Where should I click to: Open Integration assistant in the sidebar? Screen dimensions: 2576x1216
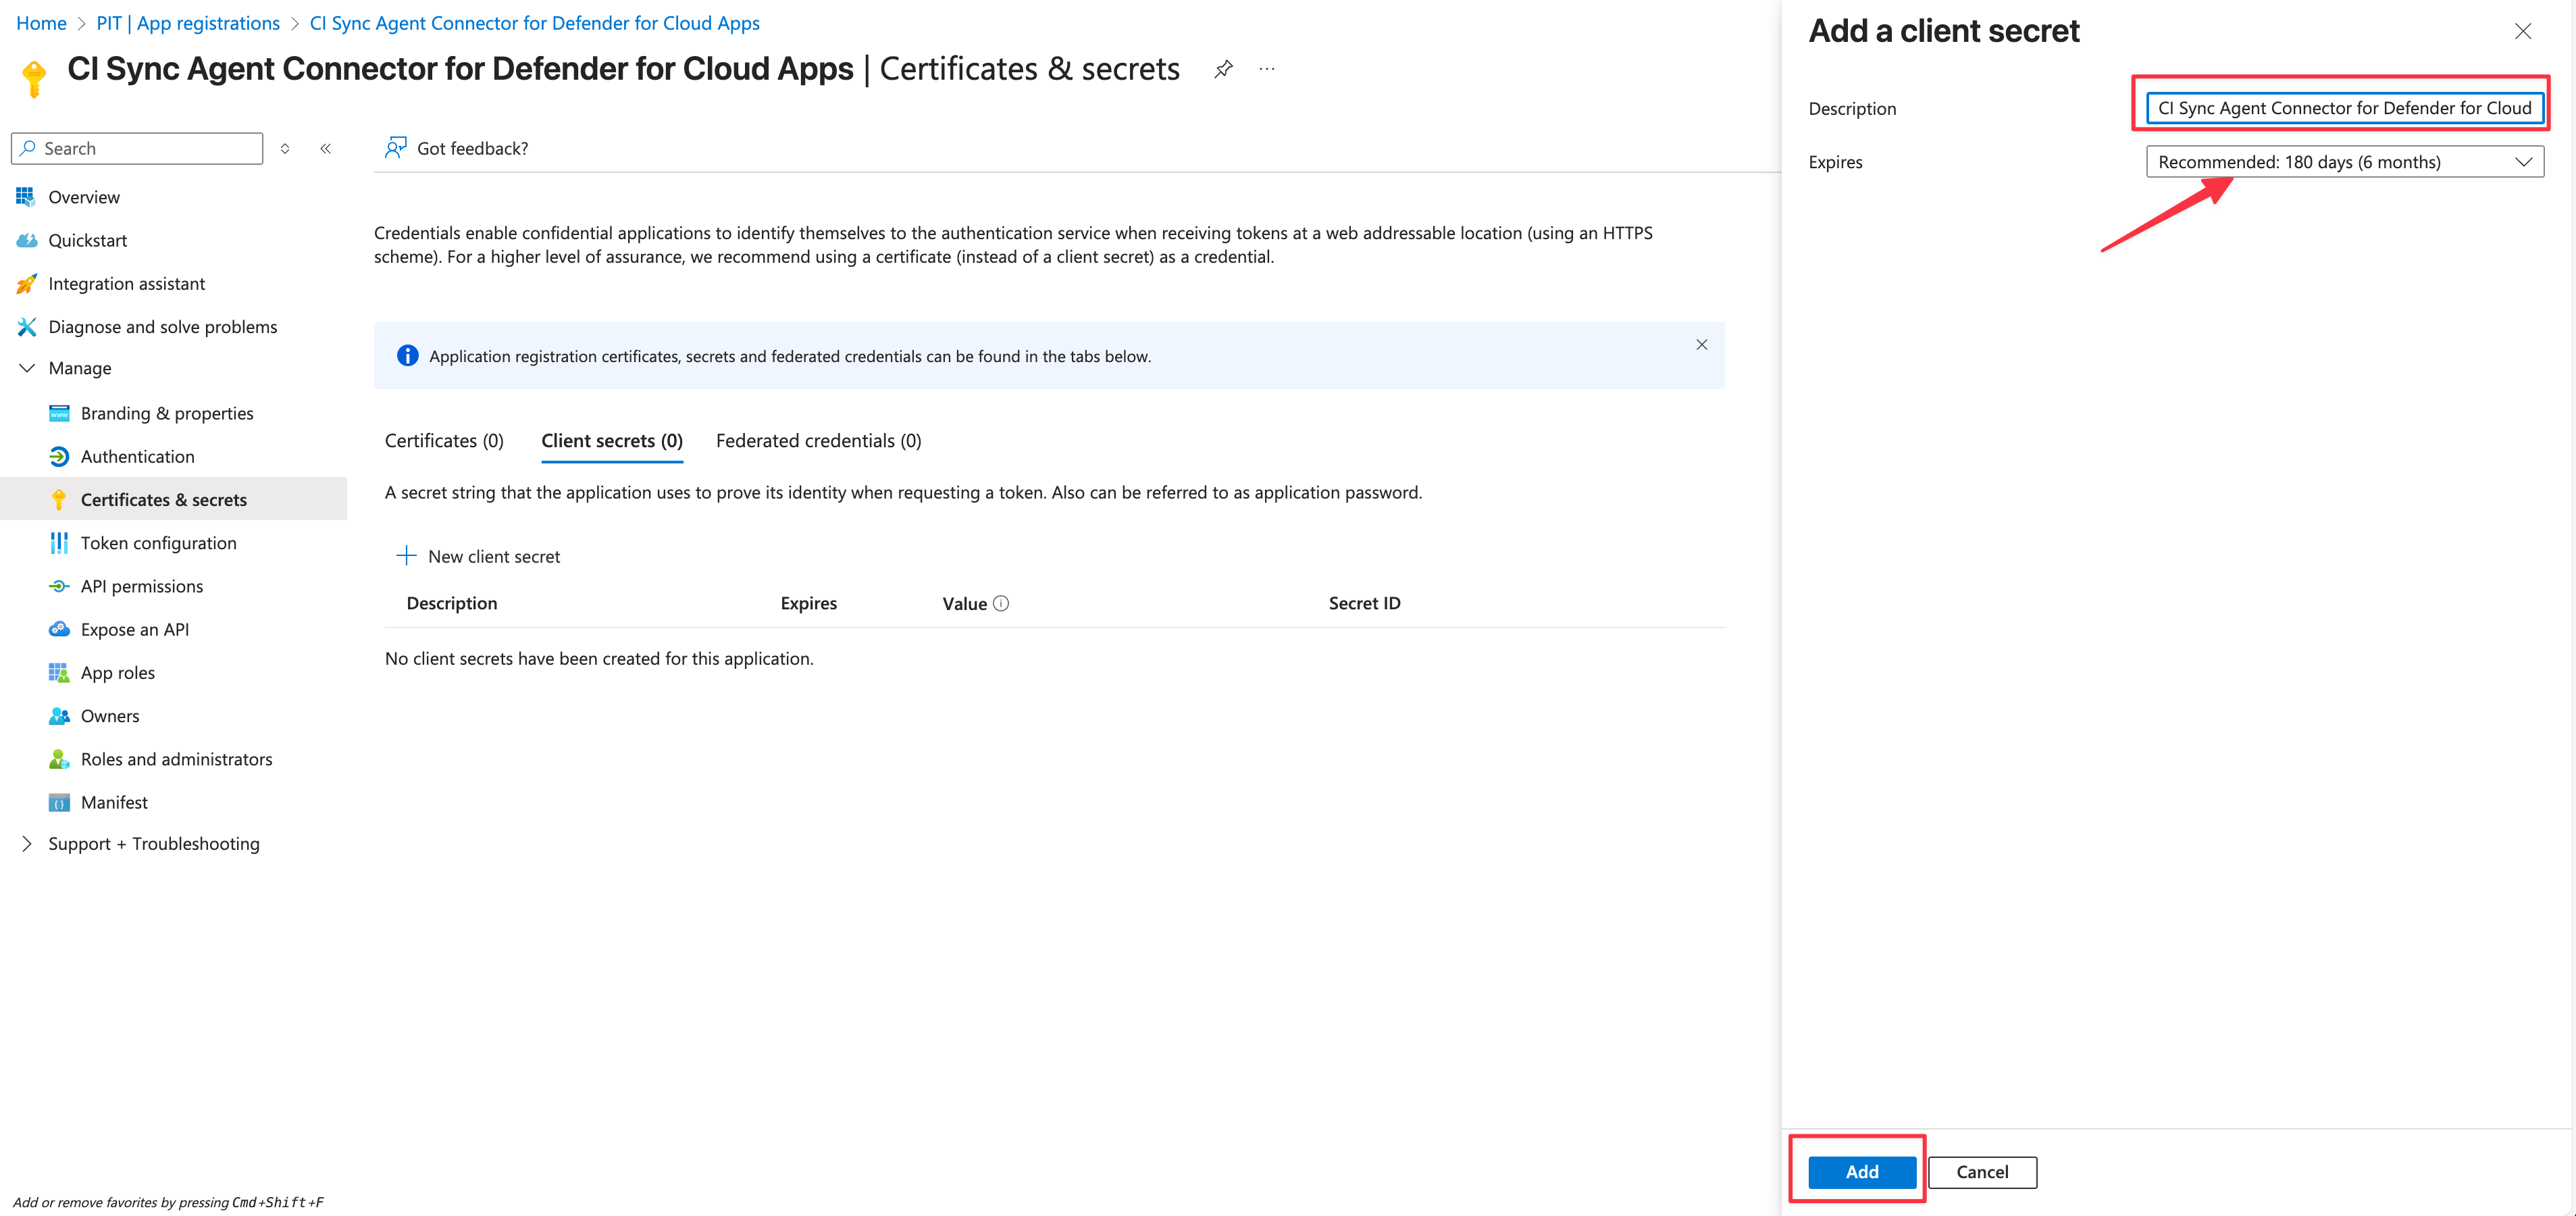[126, 284]
